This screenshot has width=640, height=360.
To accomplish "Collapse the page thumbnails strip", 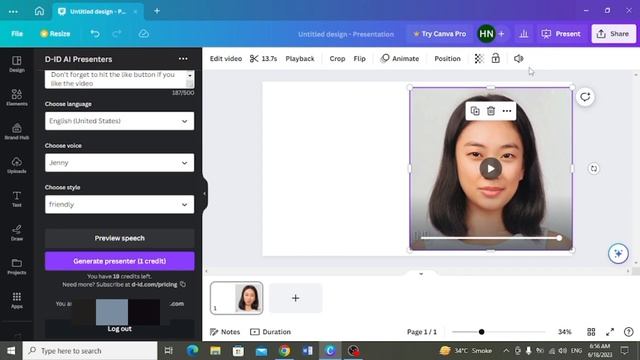I will pyautogui.click(x=421, y=274).
